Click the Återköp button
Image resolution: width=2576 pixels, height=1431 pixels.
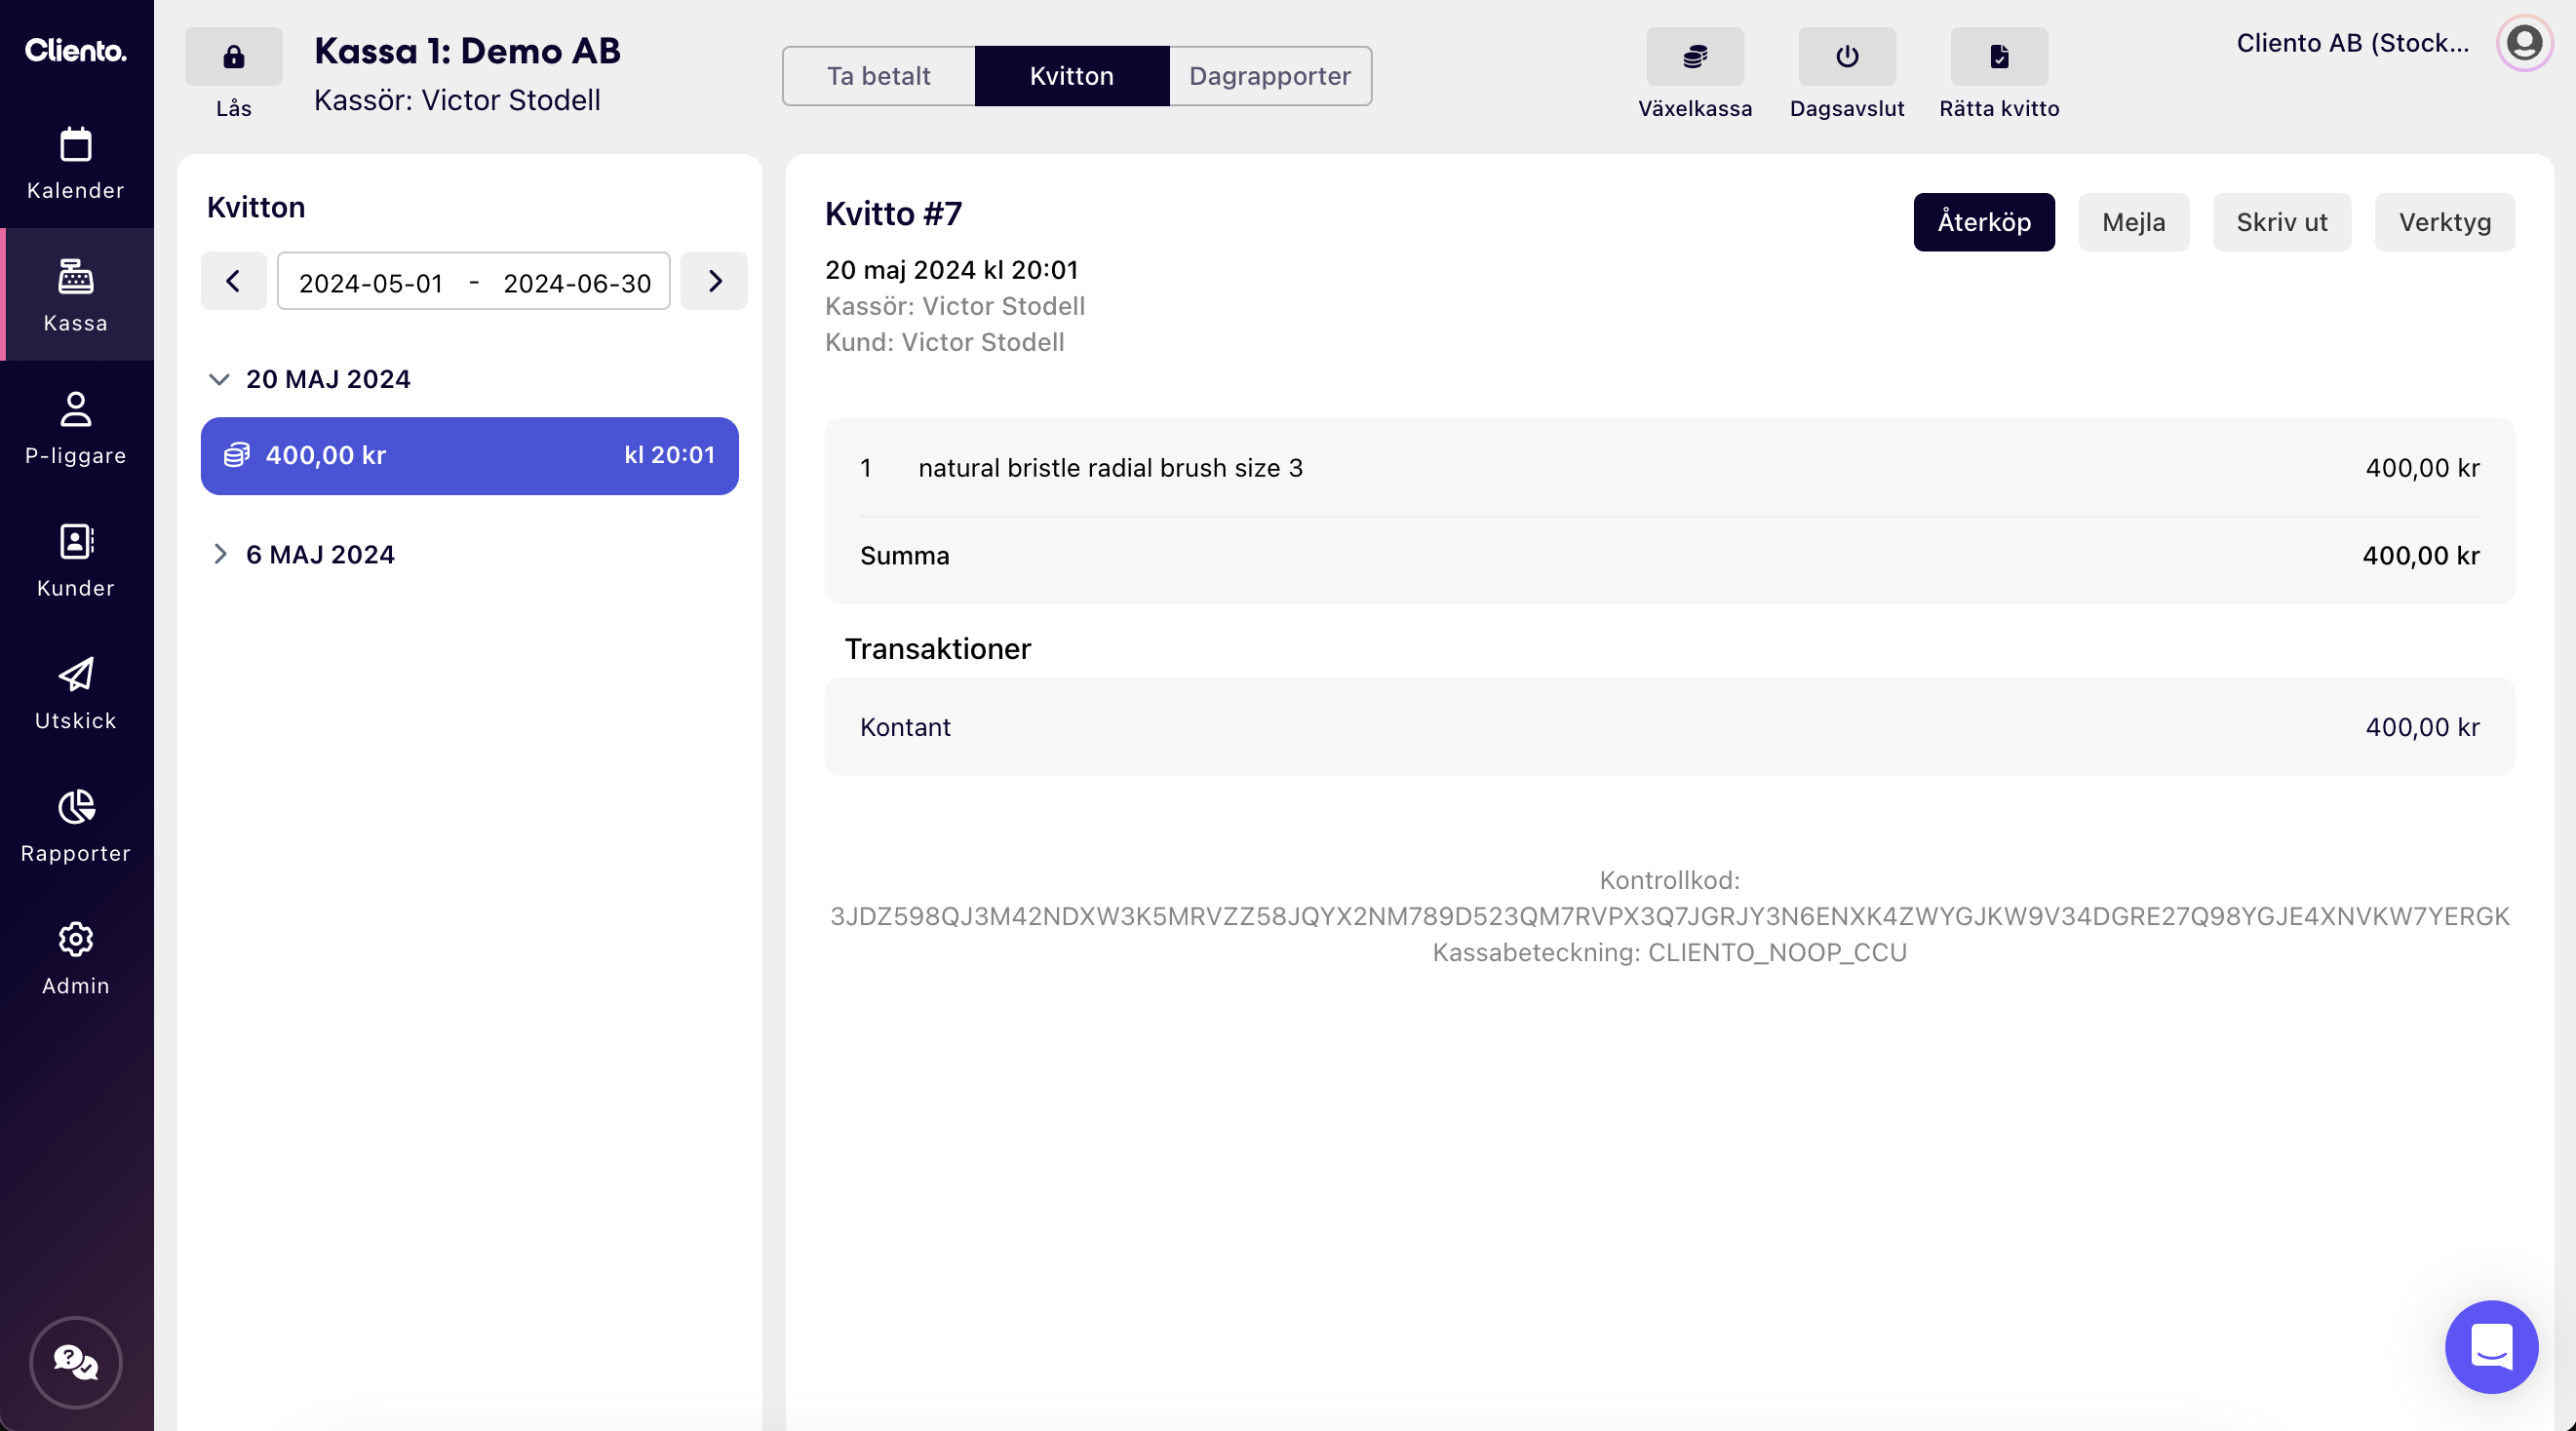click(x=1983, y=222)
